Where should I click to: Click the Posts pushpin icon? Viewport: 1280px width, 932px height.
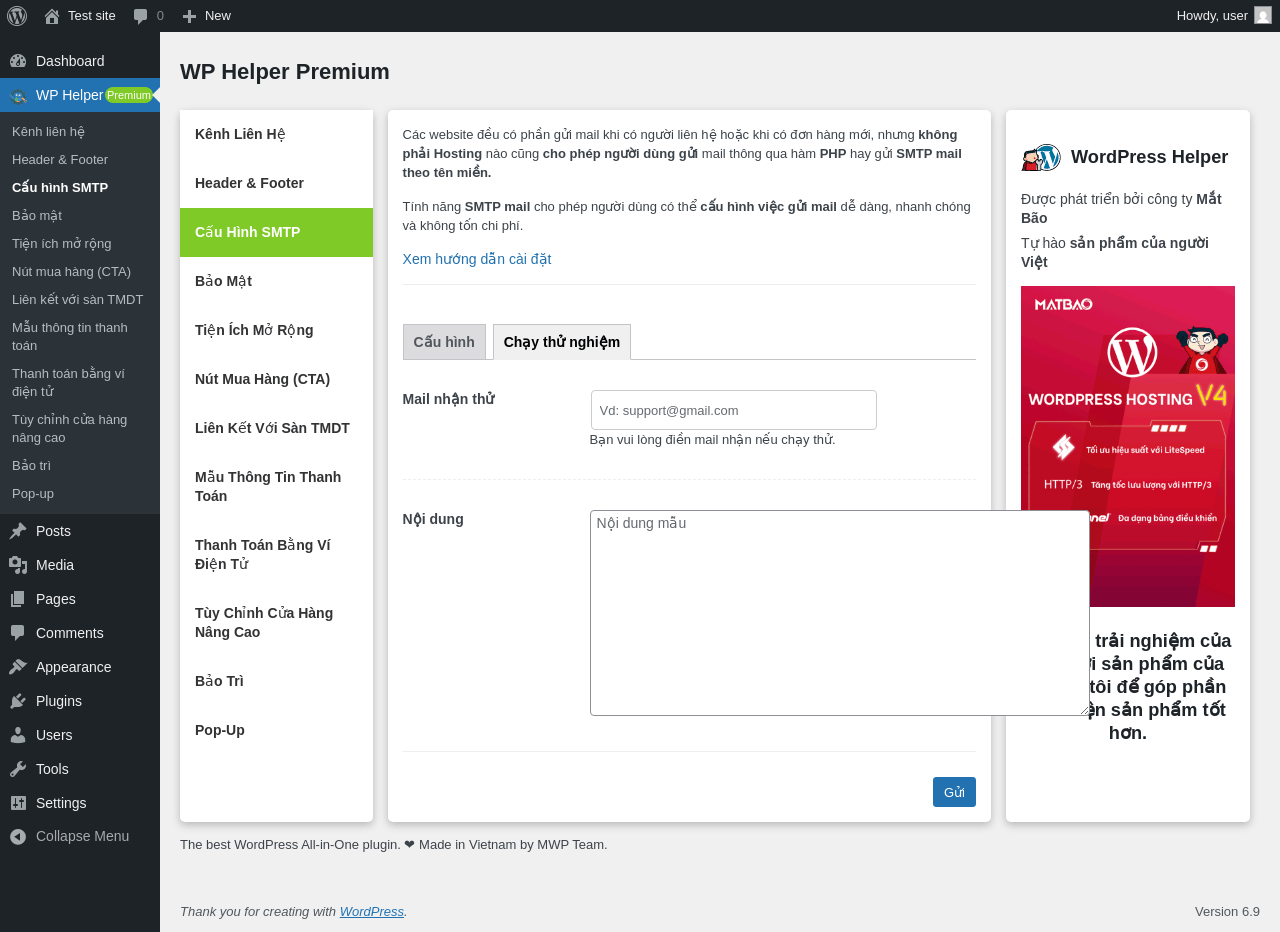coord(18,531)
